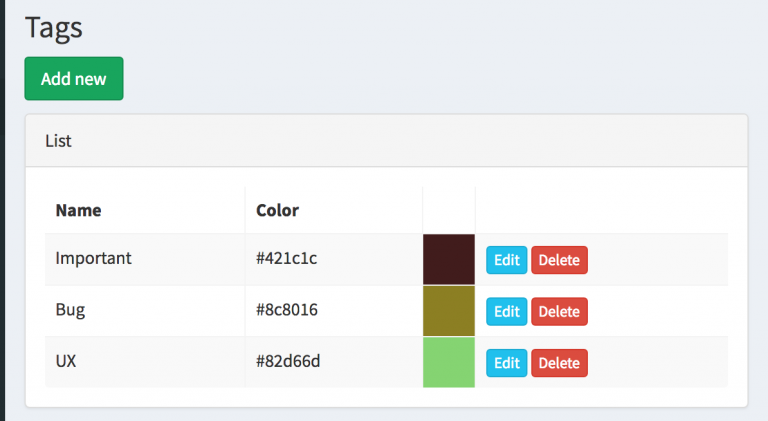This screenshot has height=421, width=768.
Task: Click the #421c1c color code
Action: [x=287, y=258]
